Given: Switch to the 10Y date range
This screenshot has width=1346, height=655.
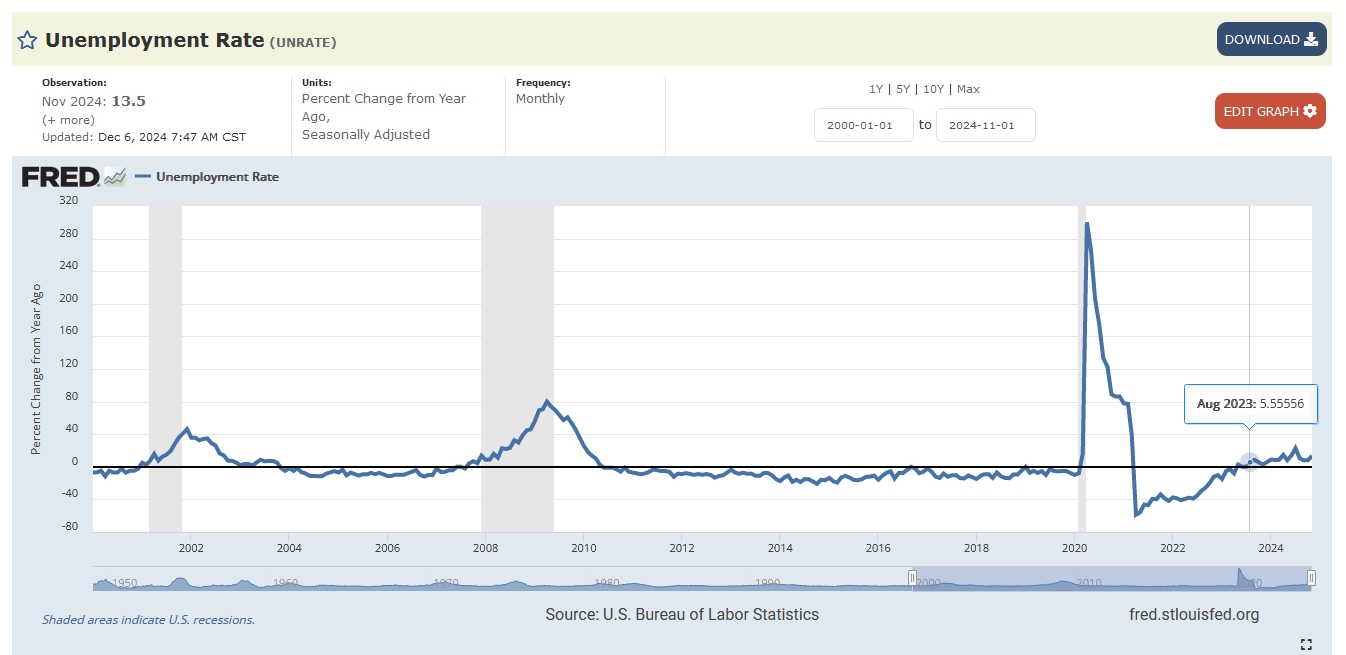Looking at the screenshot, I should (933, 89).
